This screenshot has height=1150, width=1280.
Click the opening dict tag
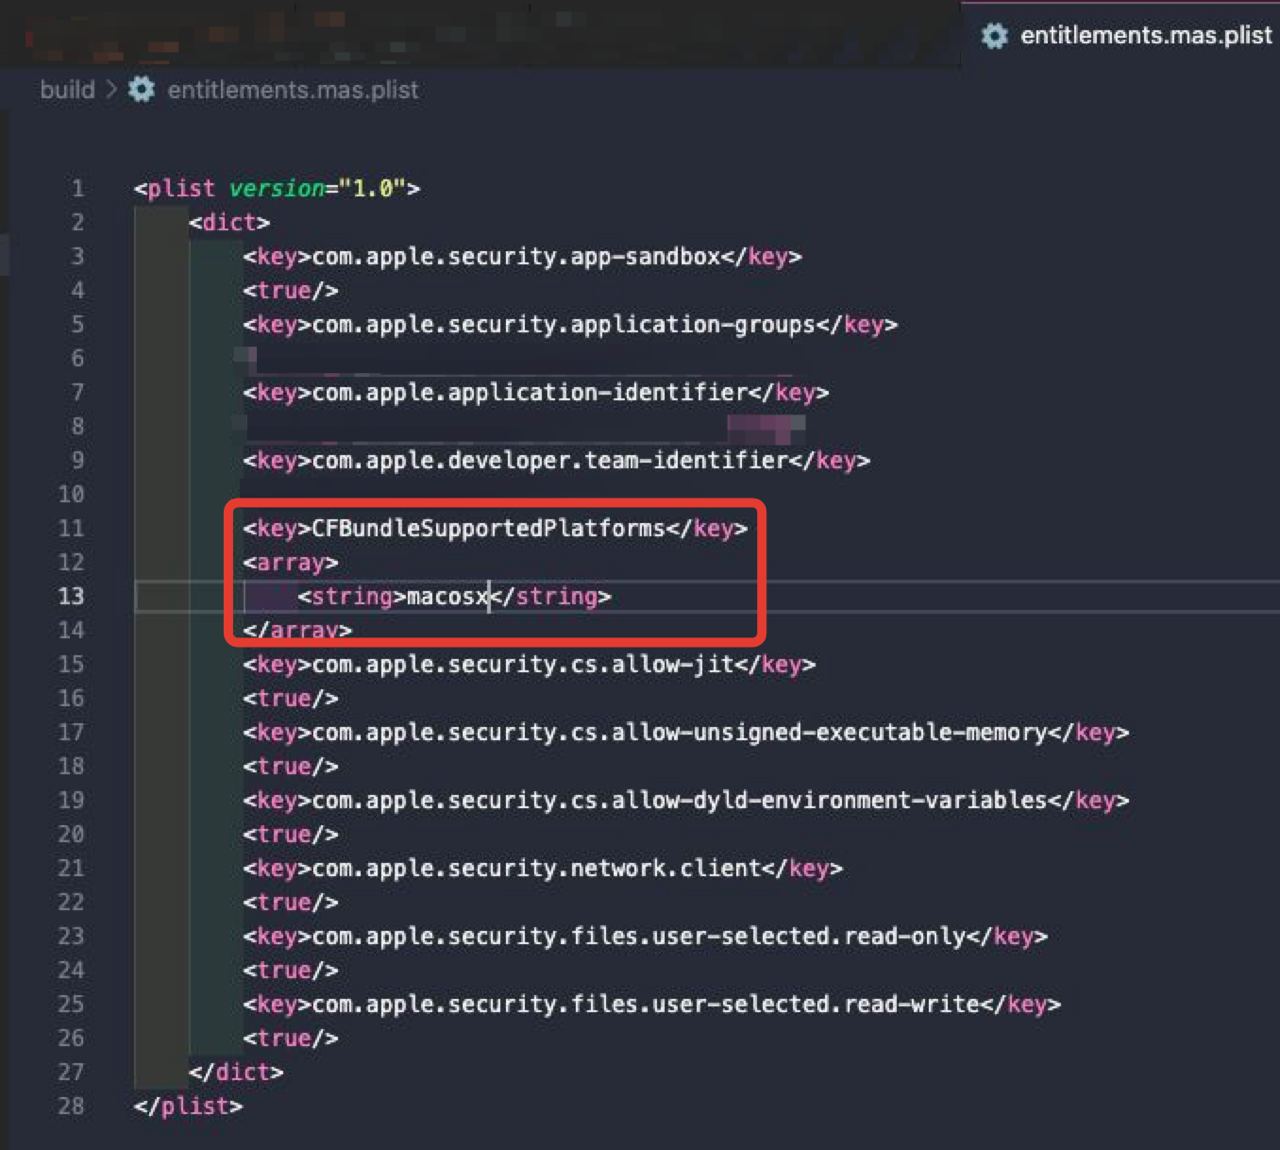click(x=229, y=222)
